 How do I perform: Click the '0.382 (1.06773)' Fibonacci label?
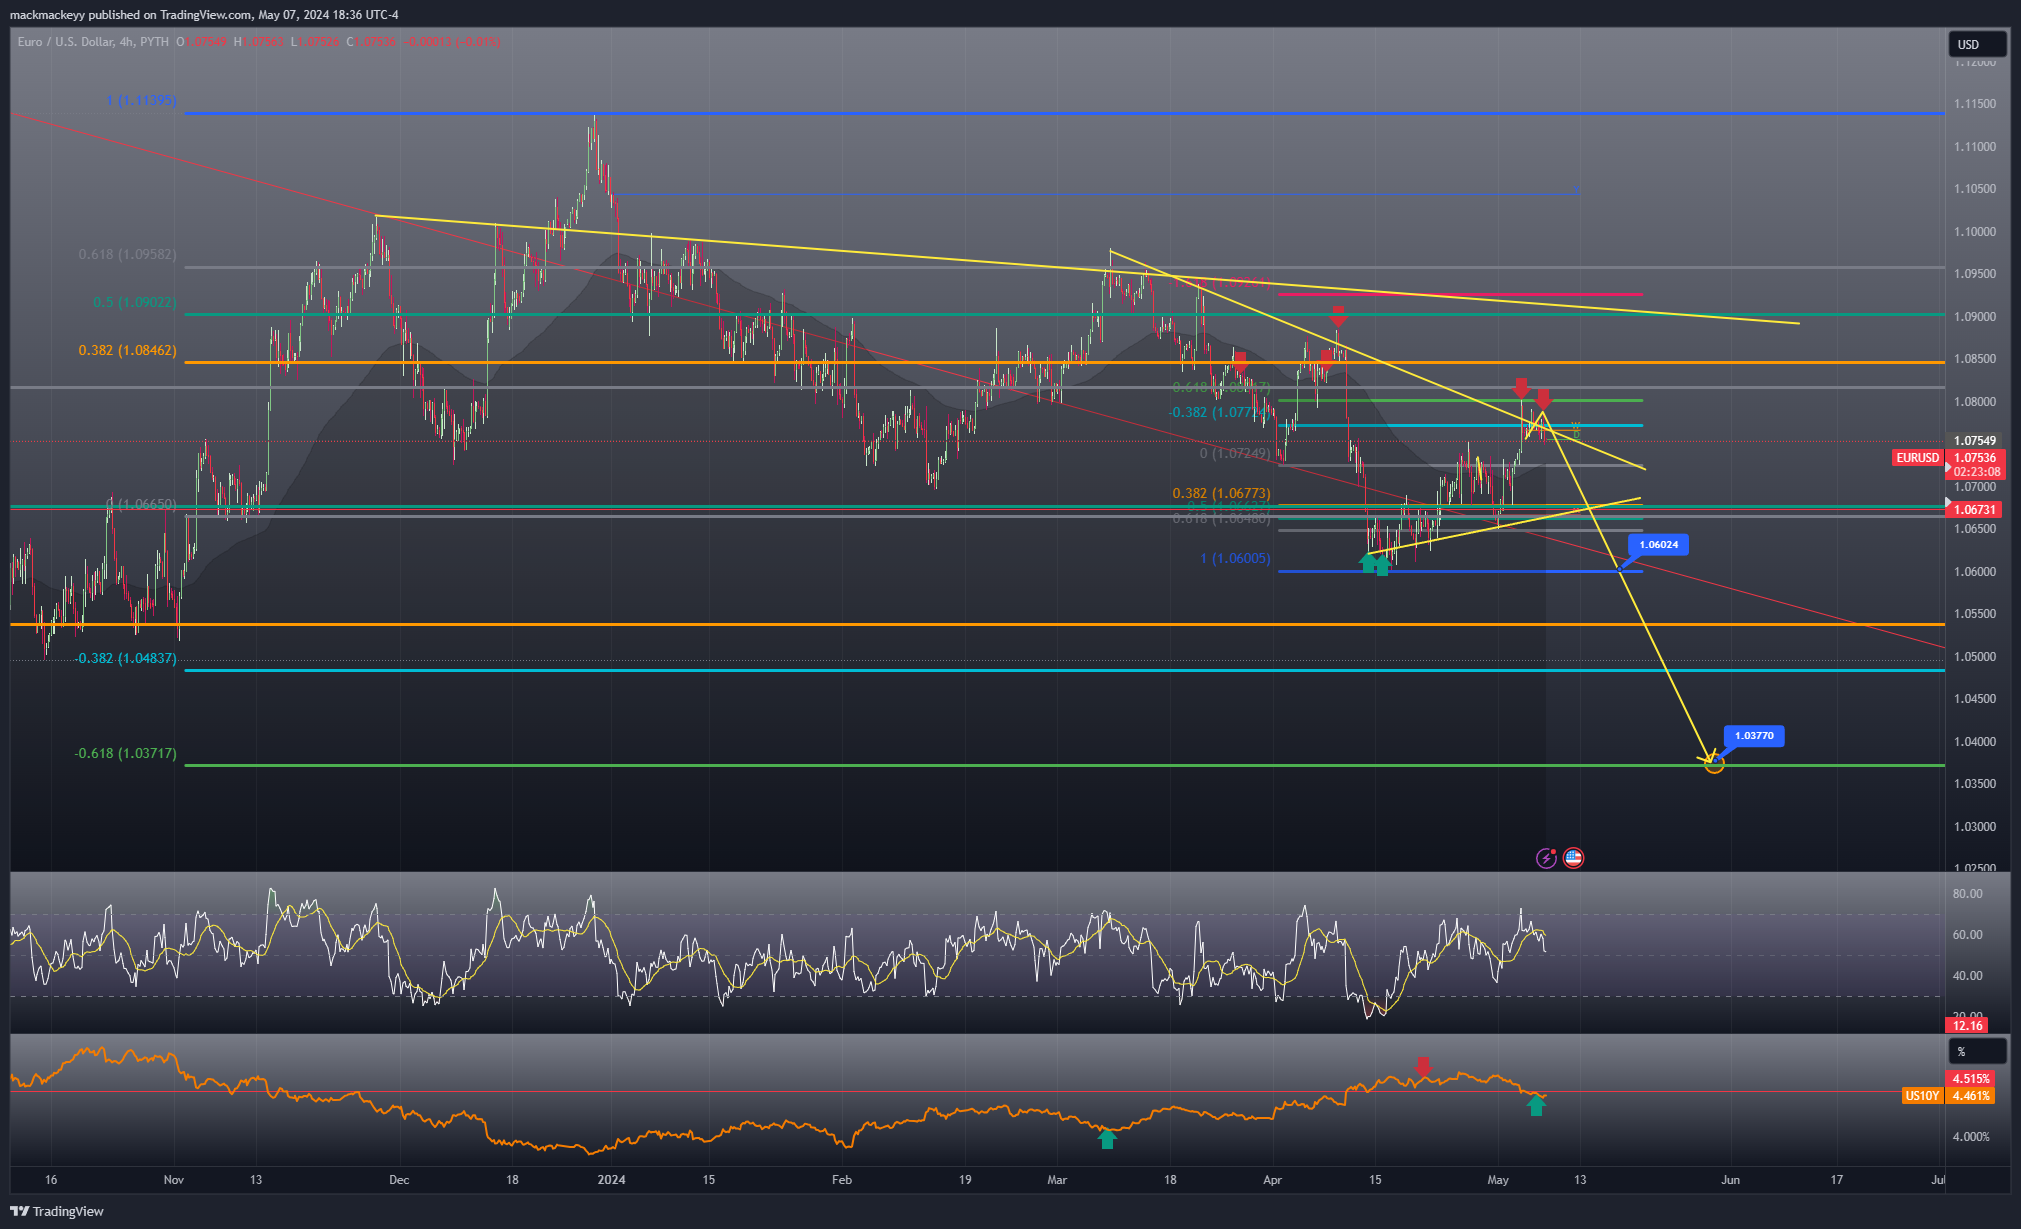pyautogui.click(x=1221, y=494)
